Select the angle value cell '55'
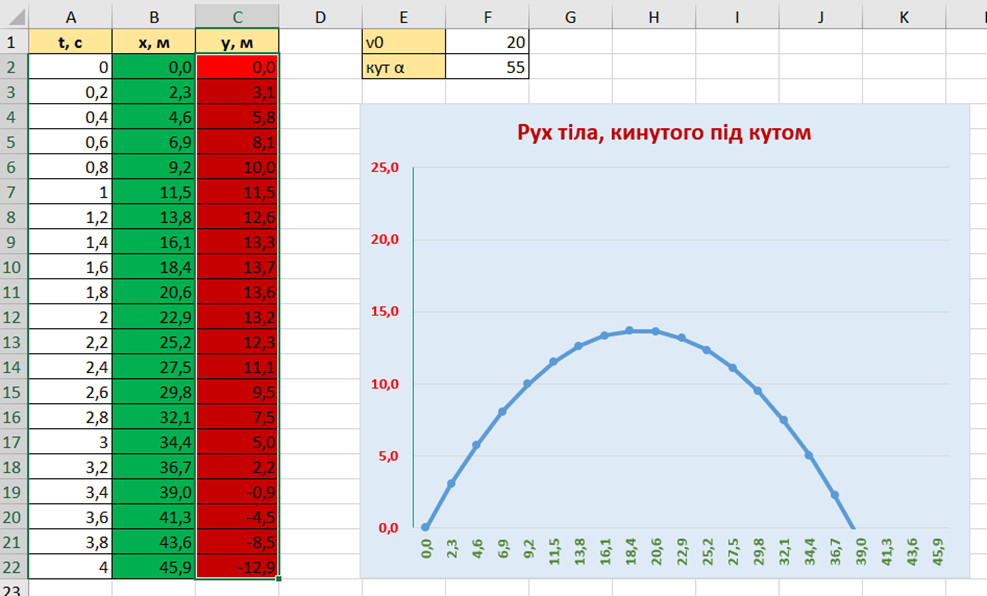The width and height of the screenshot is (987, 596). (x=487, y=67)
